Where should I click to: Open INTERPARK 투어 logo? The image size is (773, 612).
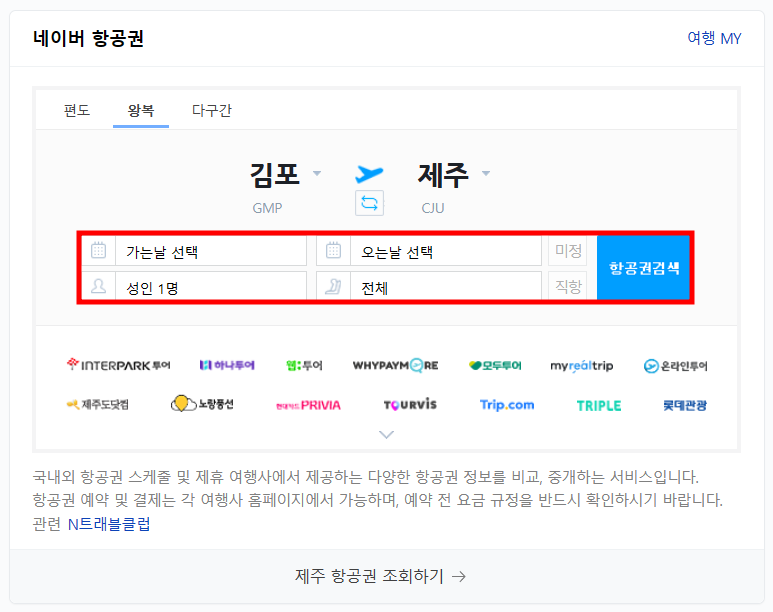pyautogui.click(x=118, y=365)
